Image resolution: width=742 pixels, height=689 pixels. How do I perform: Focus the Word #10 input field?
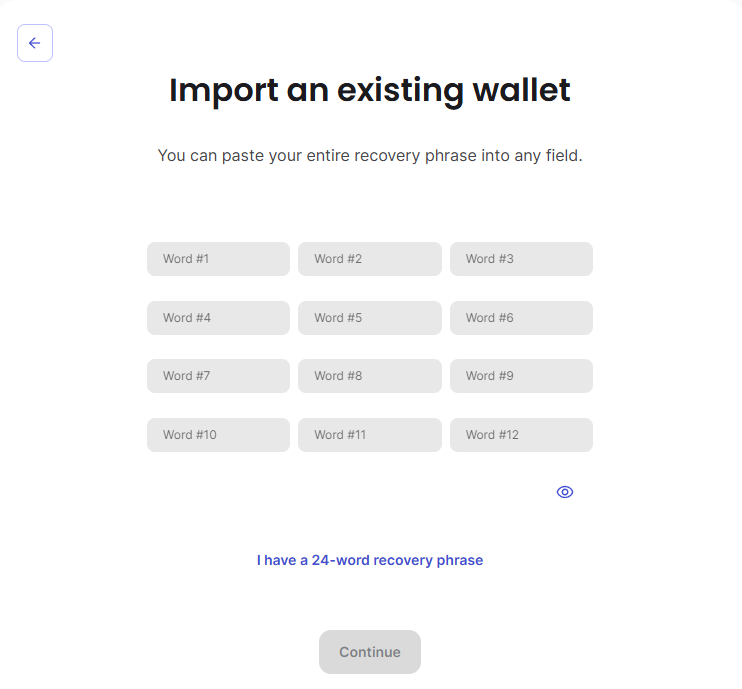tap(218, 435)
